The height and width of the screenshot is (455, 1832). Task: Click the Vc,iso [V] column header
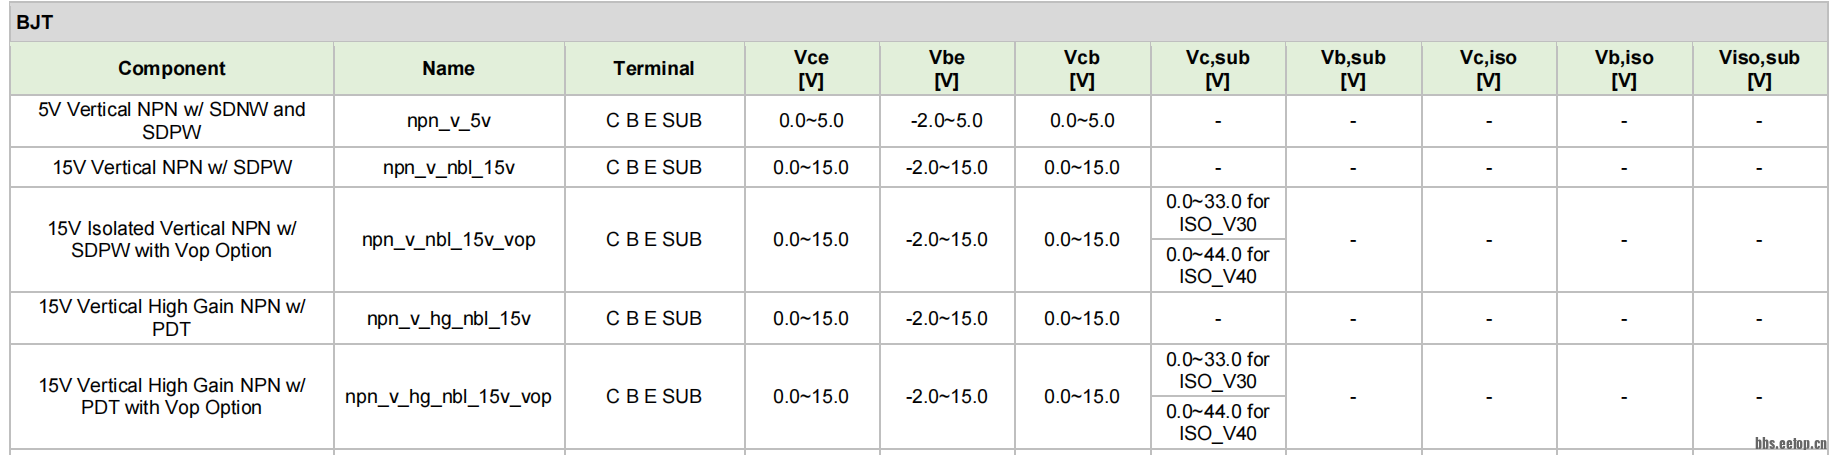[x=1488, y=68]
